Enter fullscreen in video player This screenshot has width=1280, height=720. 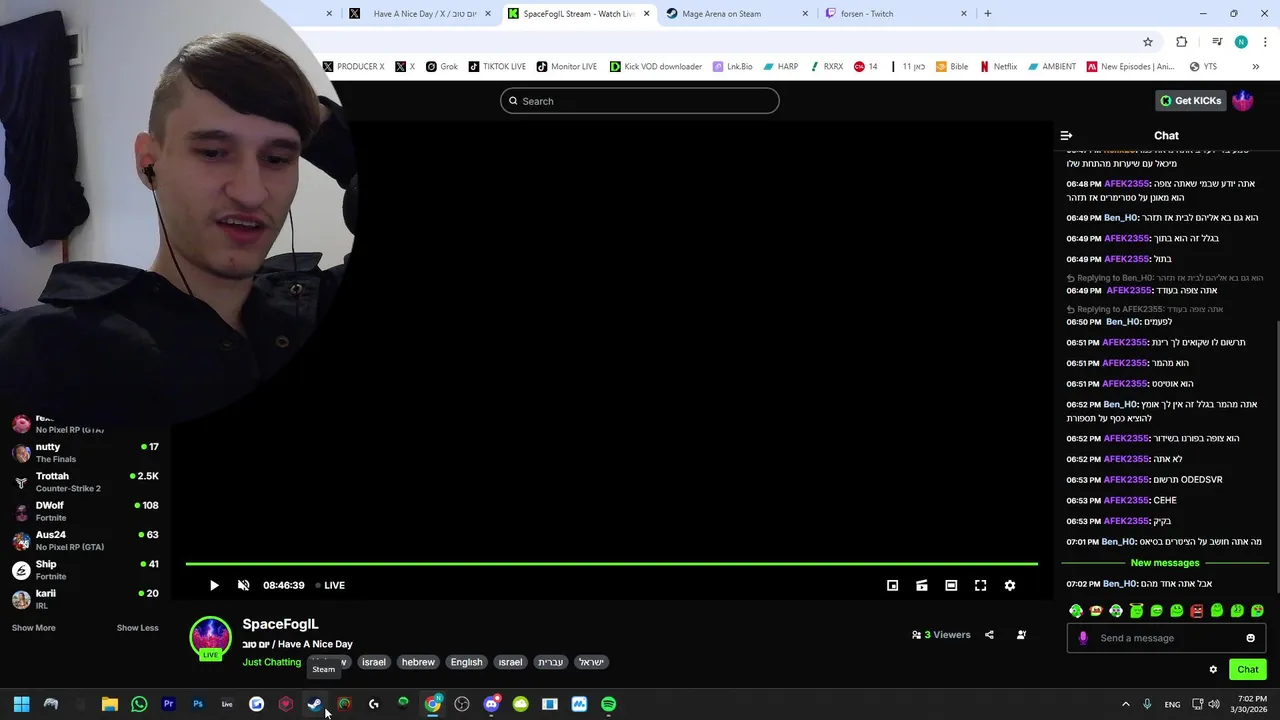(x=981, y=586)
